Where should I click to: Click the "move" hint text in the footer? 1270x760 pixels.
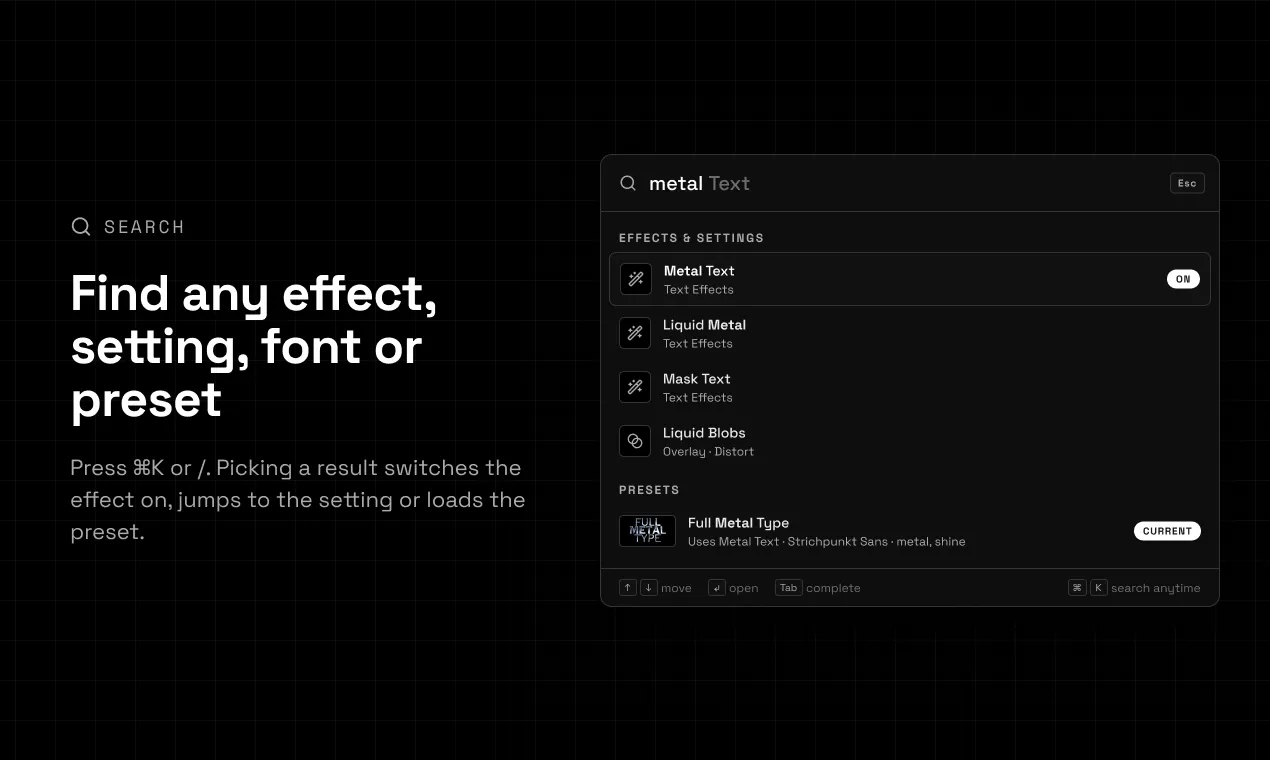click(676, 588)
